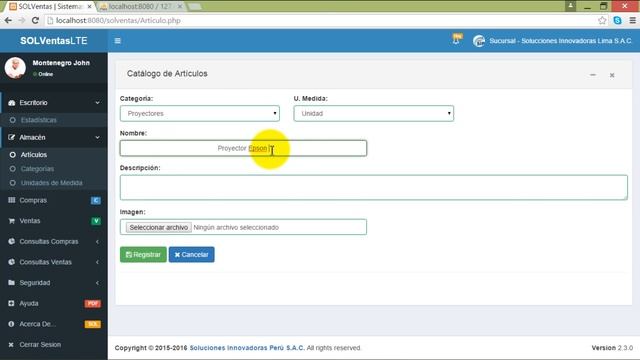Open the U. Medida dropdown showing Unidad
640x360 pixels.
coord(373,113)
